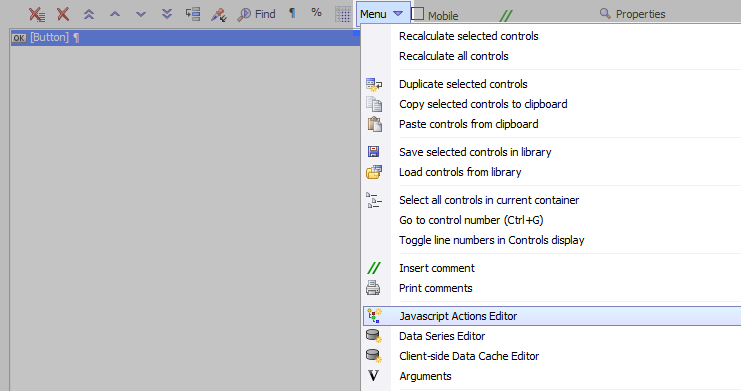Click the select-all tree icon in menu
741x391 pixels.
(x=374, y=200)
